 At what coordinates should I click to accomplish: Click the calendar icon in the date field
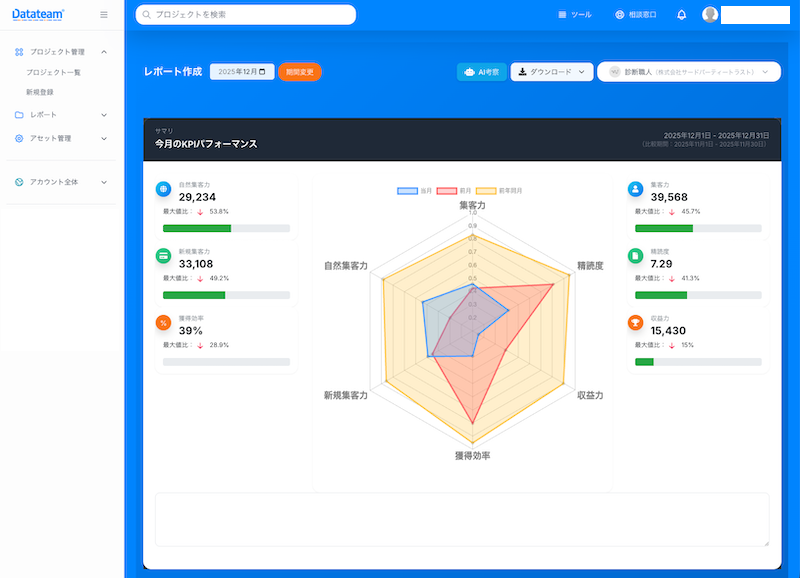point(262,72)
